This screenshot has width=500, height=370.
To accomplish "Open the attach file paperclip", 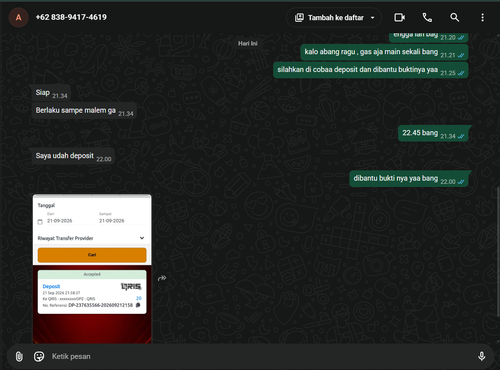I will point(19,356).
